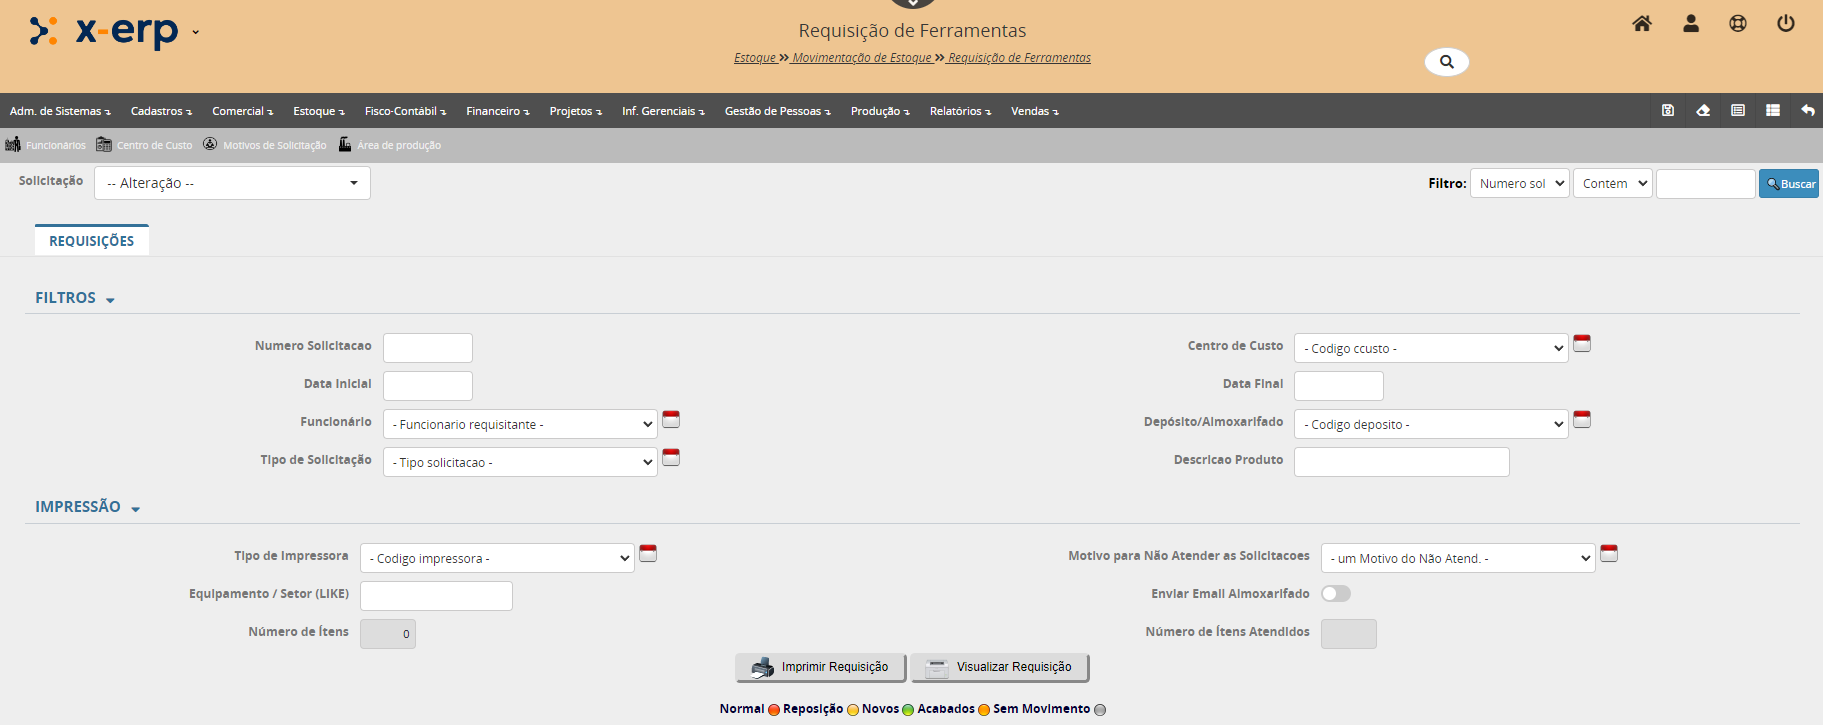The image size is (1823, 725).
Task: Go to home via house icon
Action: [x=1641, y=24]
